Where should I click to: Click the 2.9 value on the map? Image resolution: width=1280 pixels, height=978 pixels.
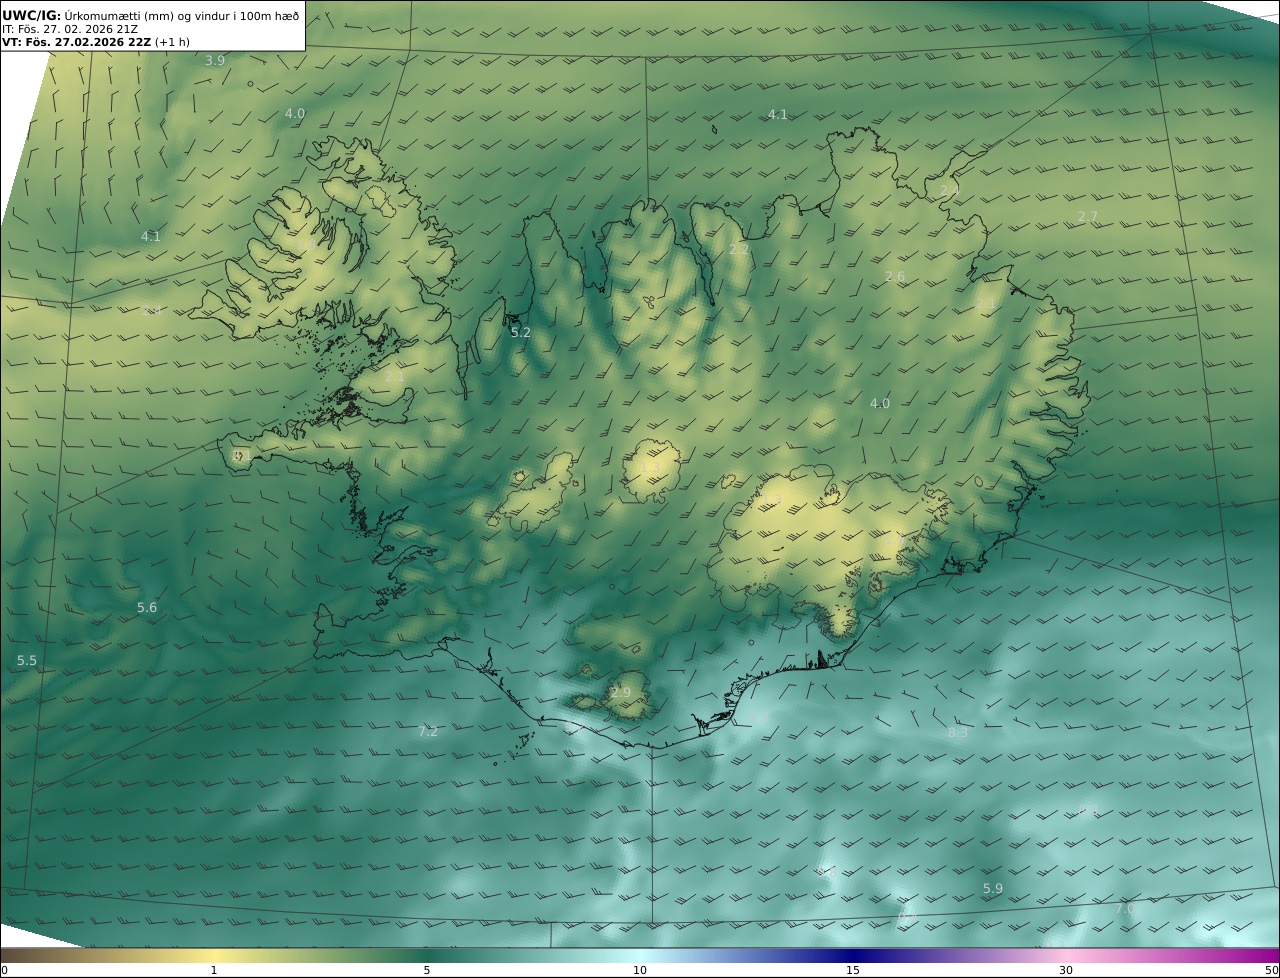[x=621, y=693]
